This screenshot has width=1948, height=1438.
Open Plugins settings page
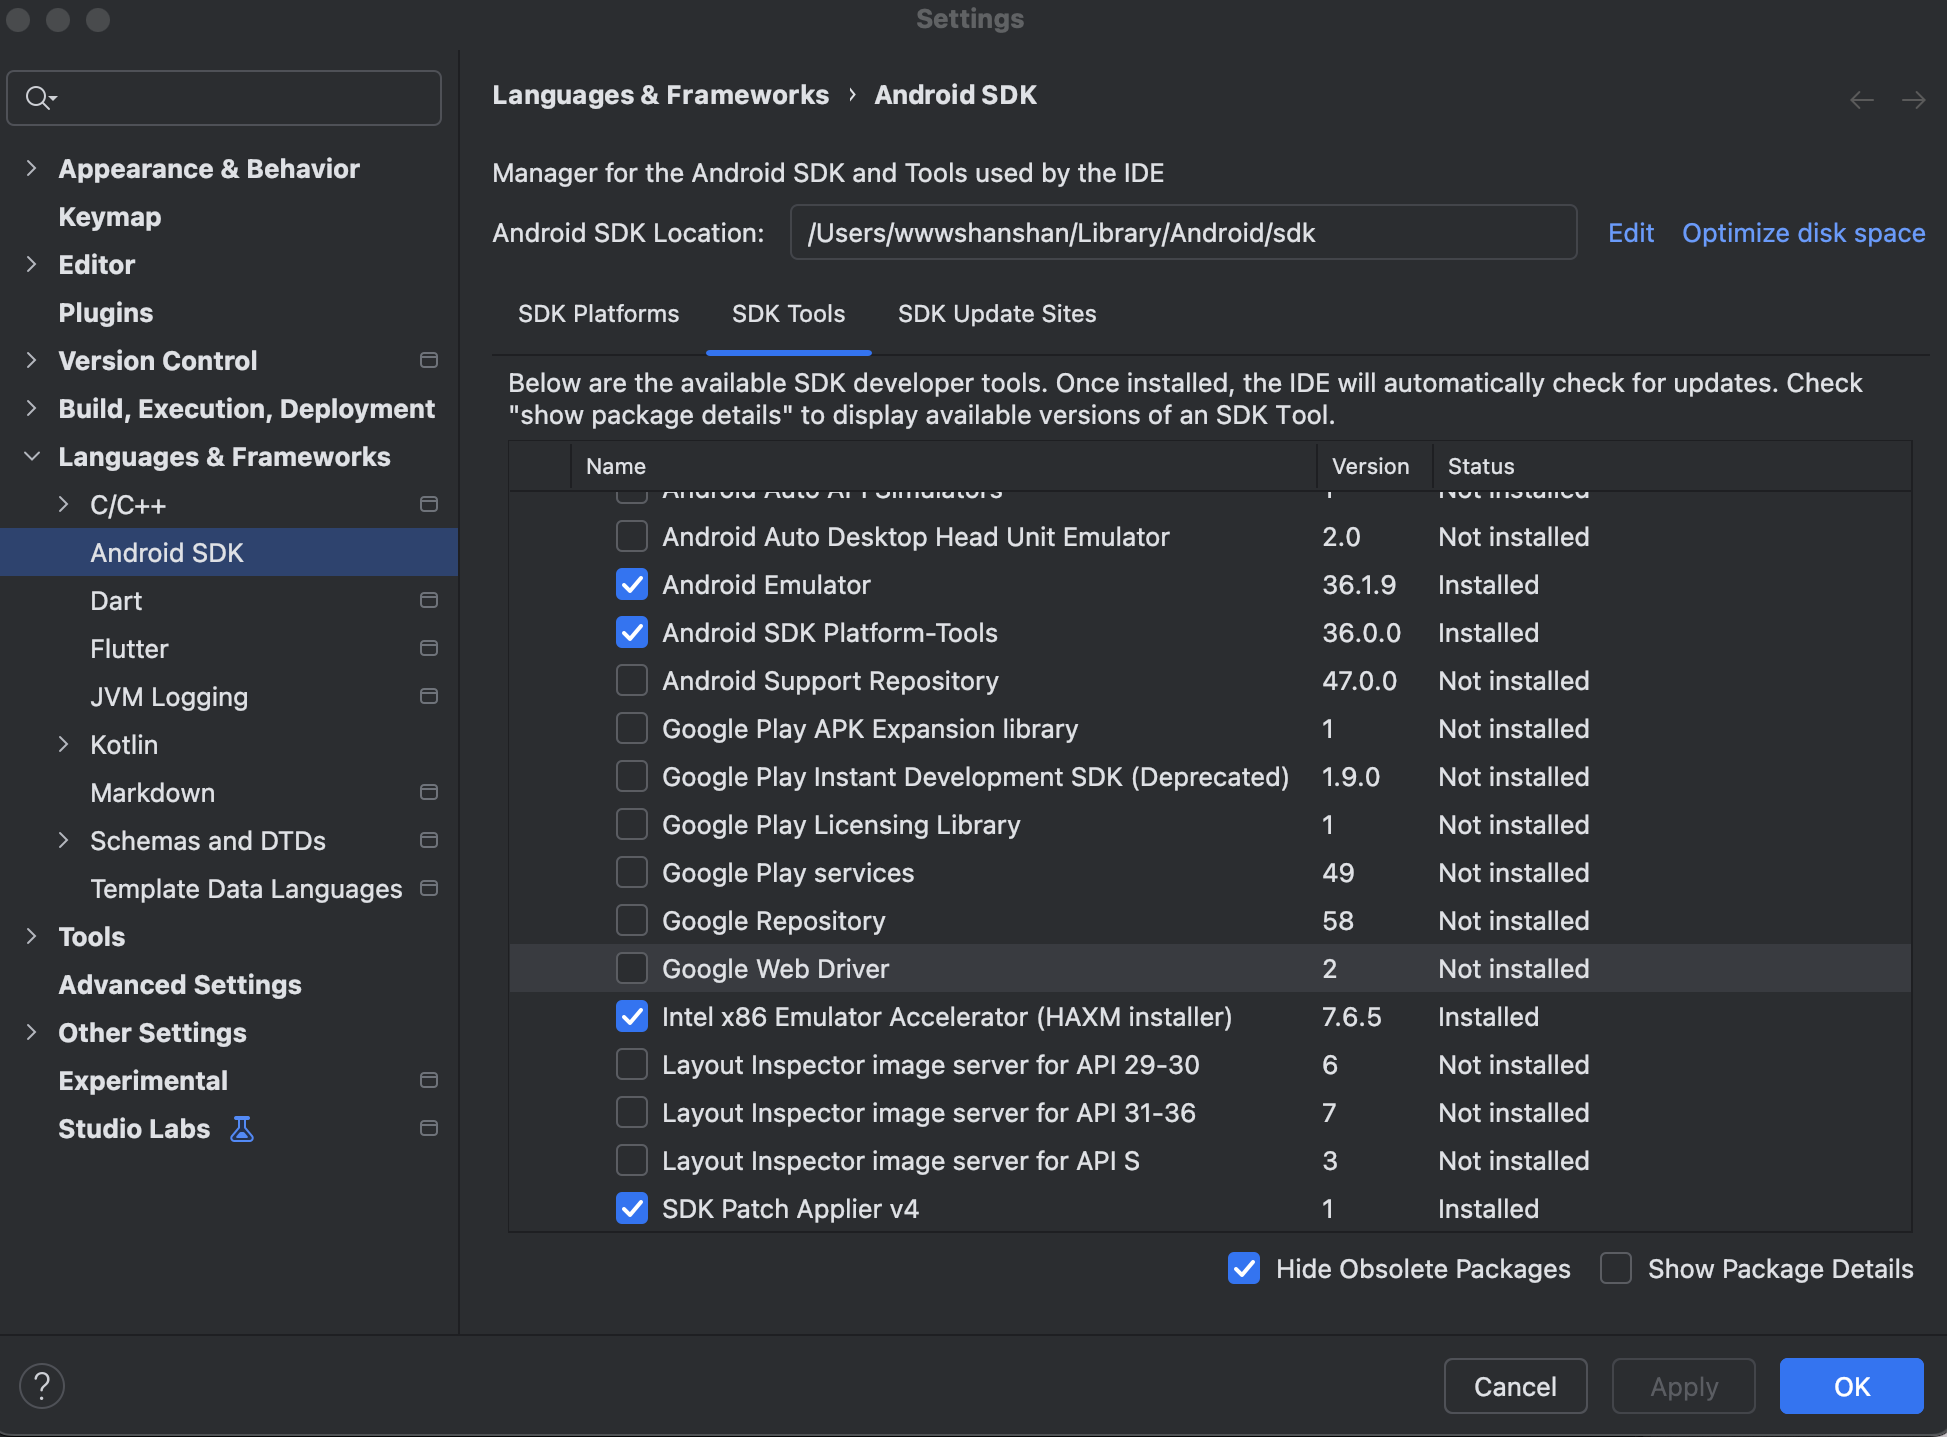106,313
